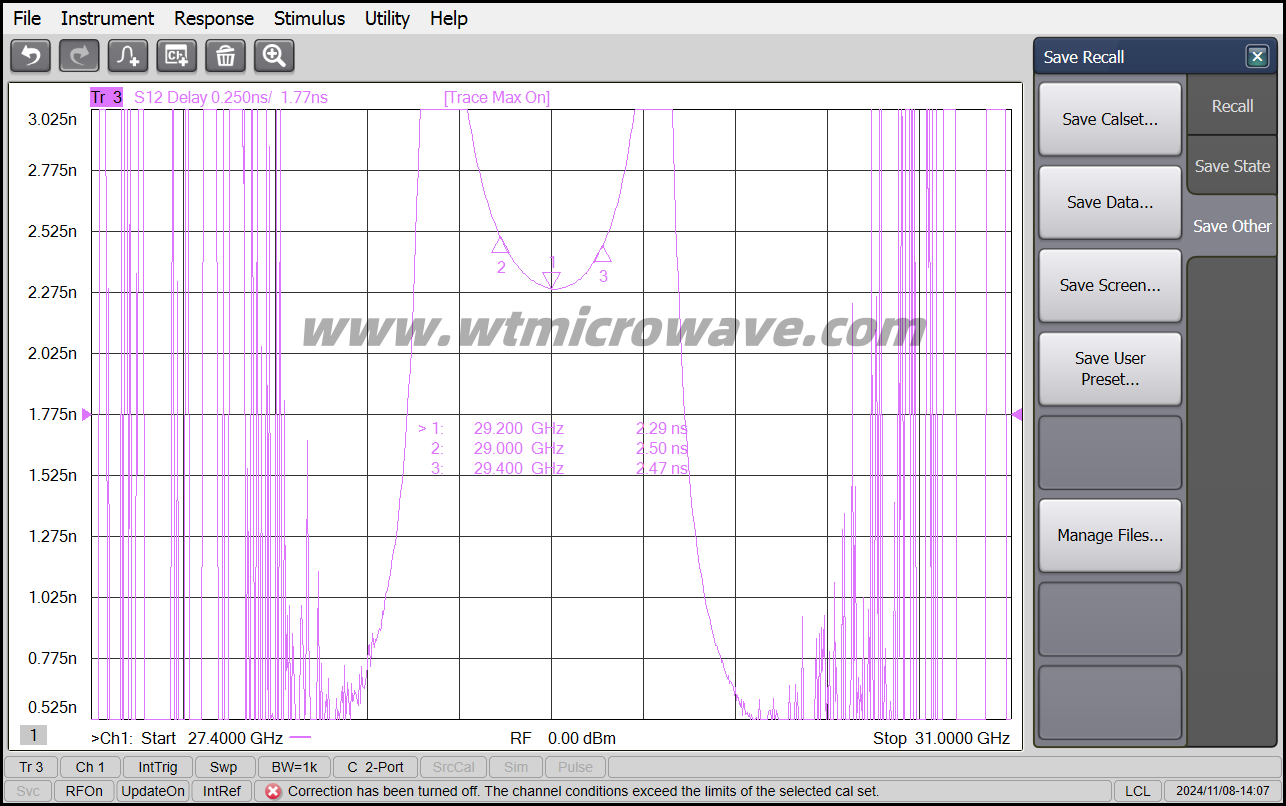The image size is (1286, 806).
Task: Click the Undo toolbar icon
Action: click(30, 56)
